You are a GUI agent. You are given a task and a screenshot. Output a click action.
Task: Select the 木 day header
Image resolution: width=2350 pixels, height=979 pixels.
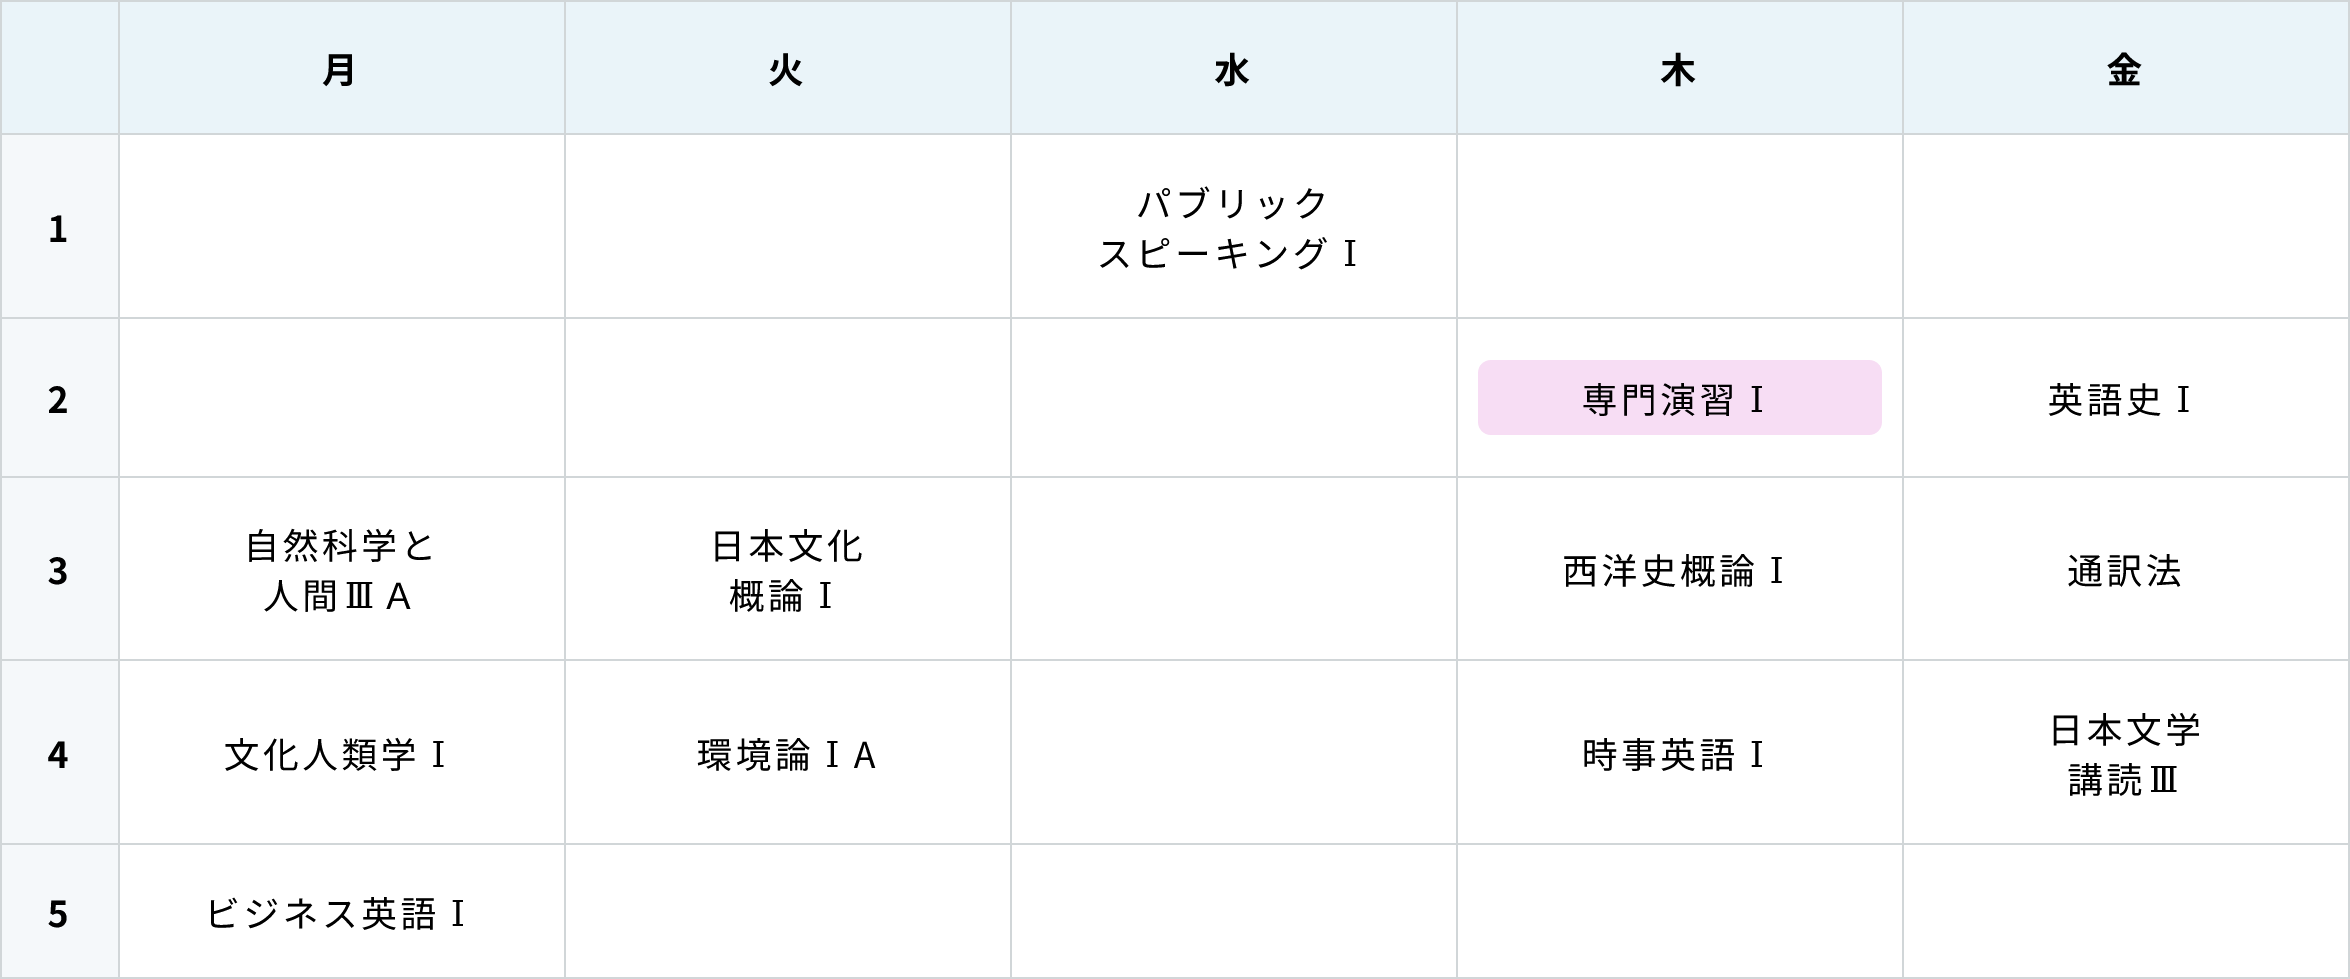coord(1680,68)
